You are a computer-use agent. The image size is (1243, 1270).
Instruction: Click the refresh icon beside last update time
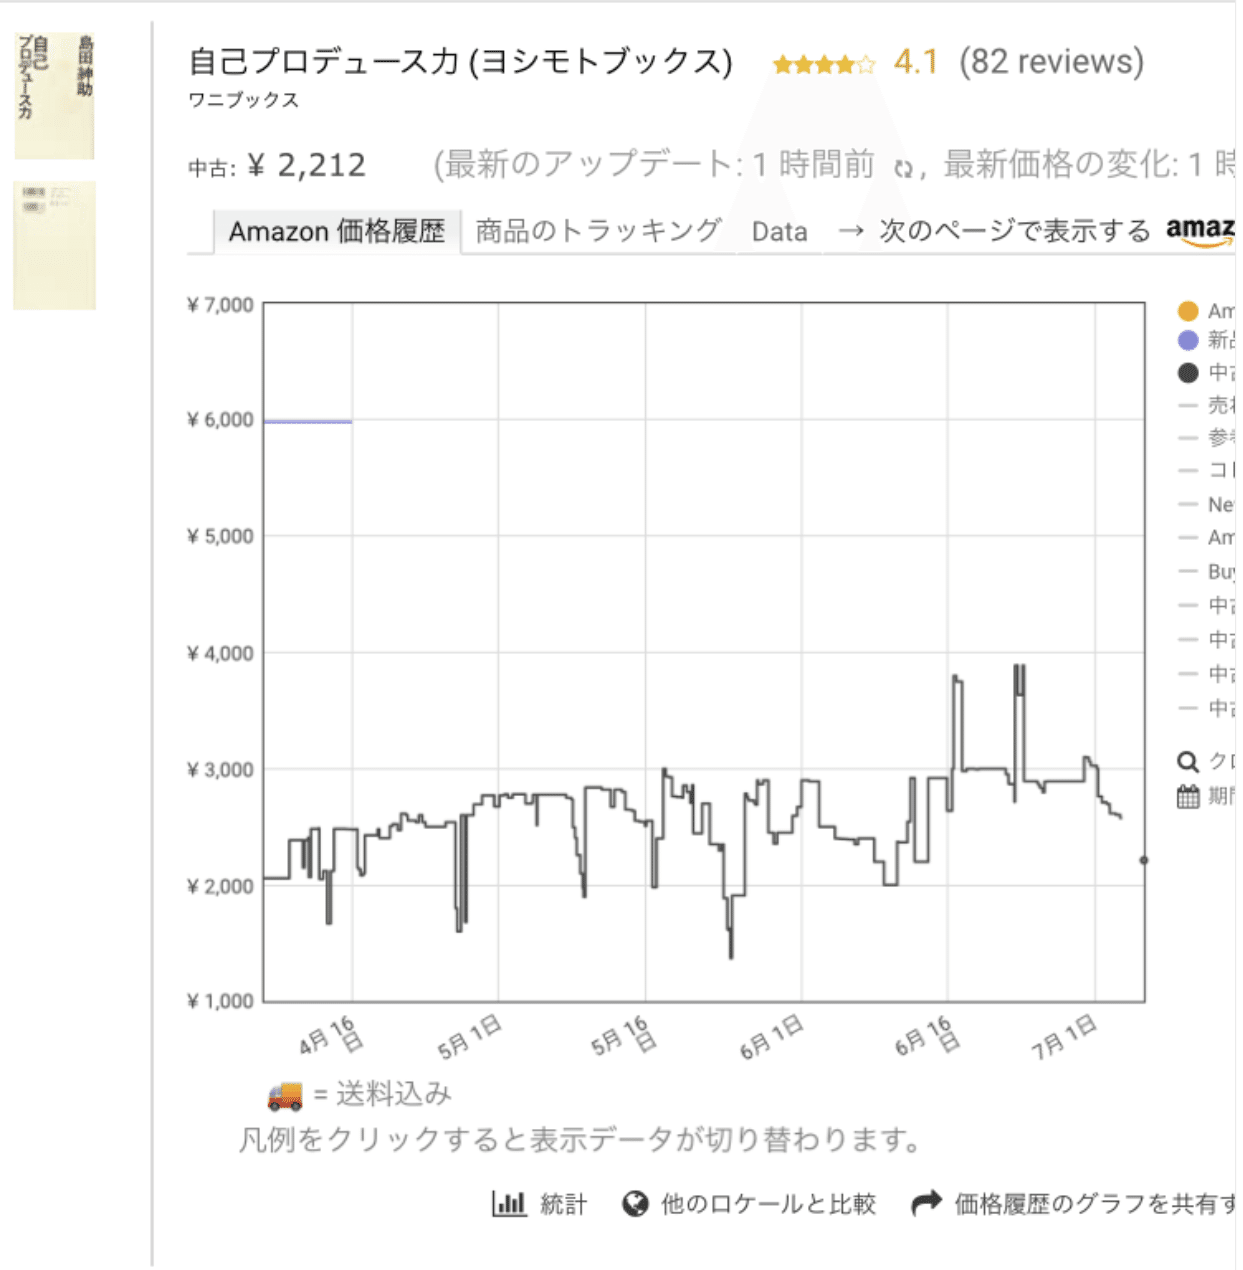click(903, 169)
